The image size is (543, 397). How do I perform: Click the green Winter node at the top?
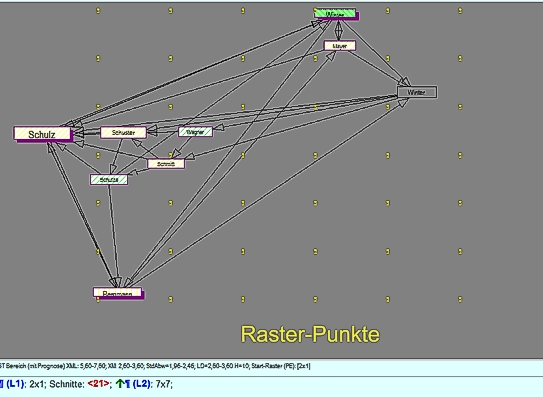(x=336, y=14)
